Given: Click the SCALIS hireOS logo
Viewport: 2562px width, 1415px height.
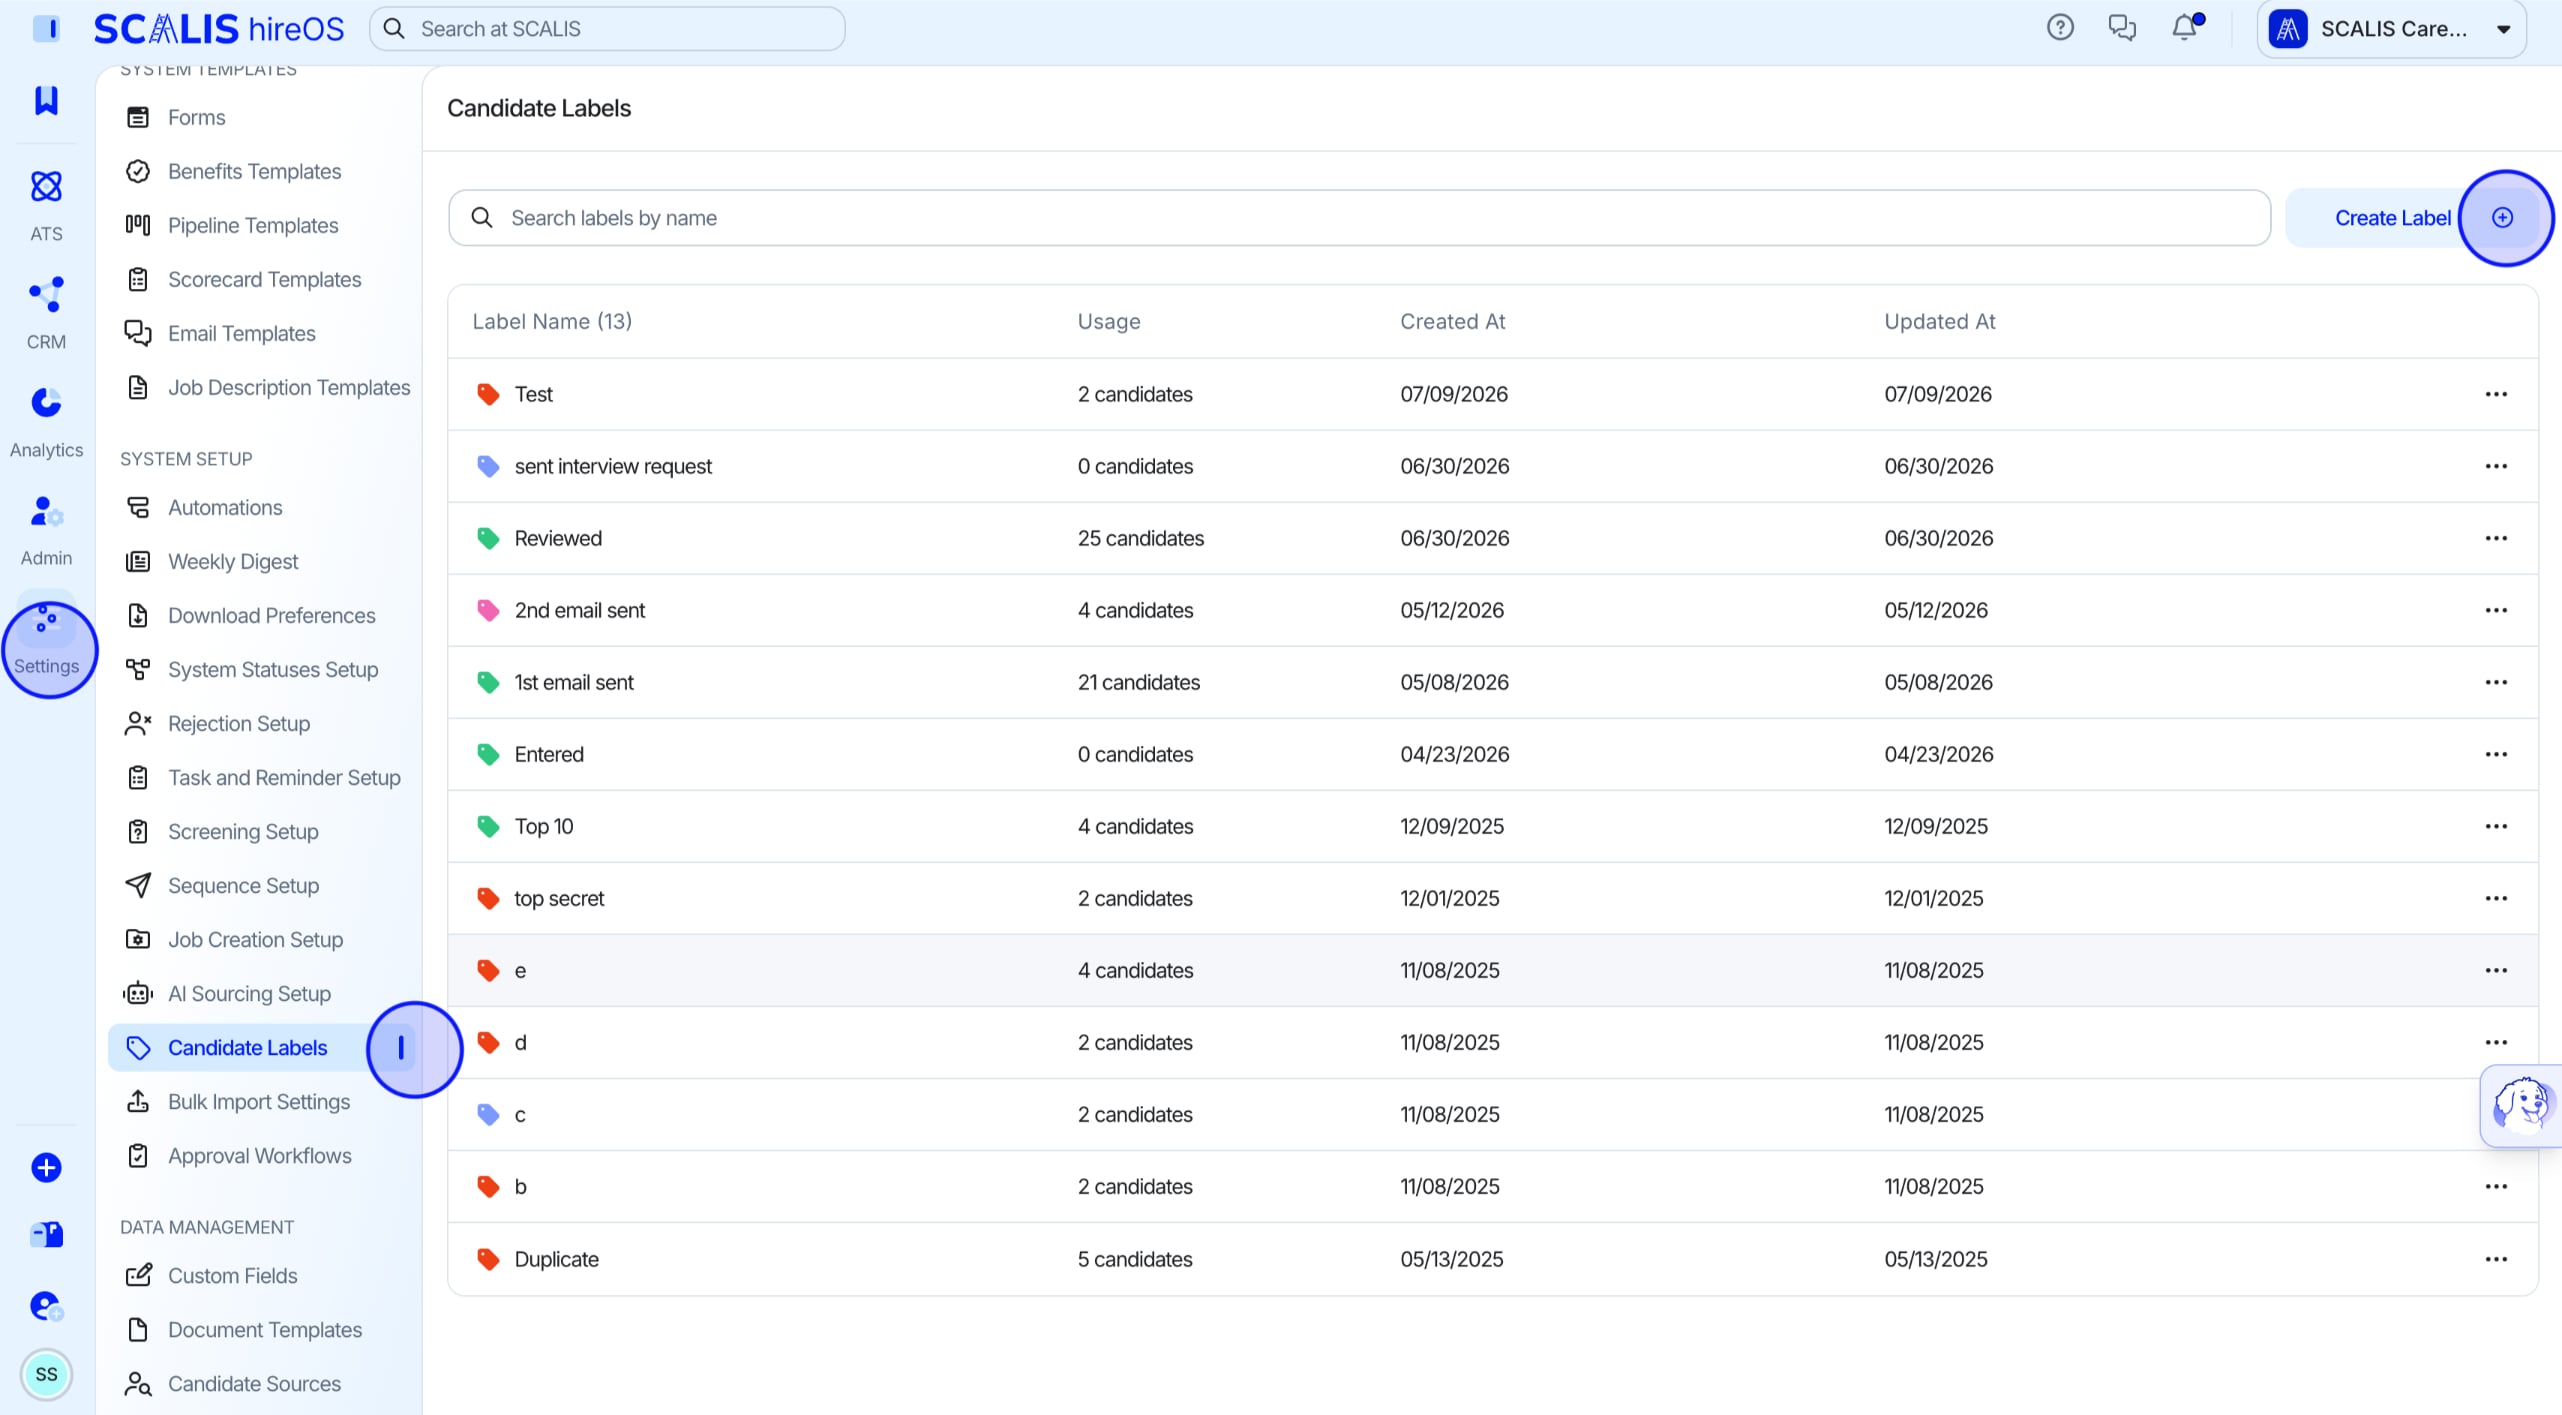Looking at the screenshot, I should [219, 29].
